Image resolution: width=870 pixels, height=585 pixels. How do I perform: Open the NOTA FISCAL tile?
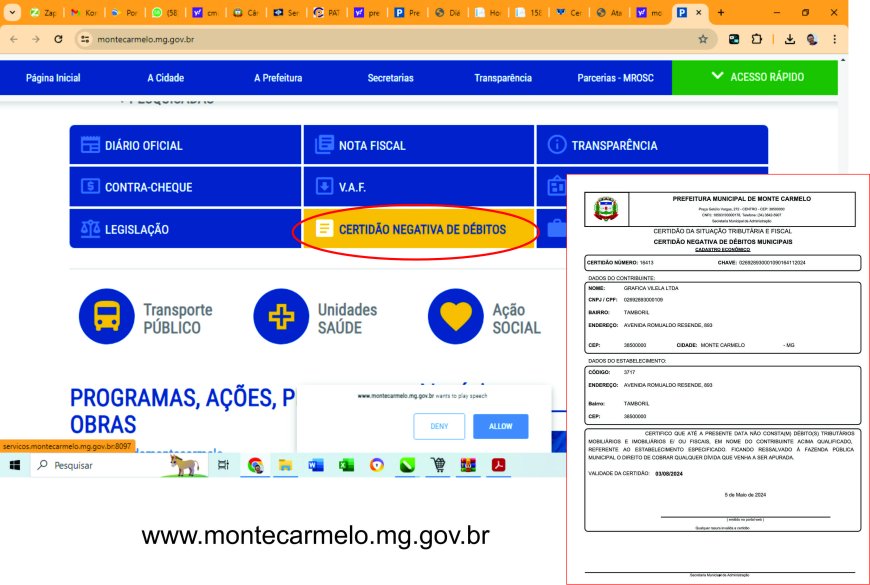419,145
